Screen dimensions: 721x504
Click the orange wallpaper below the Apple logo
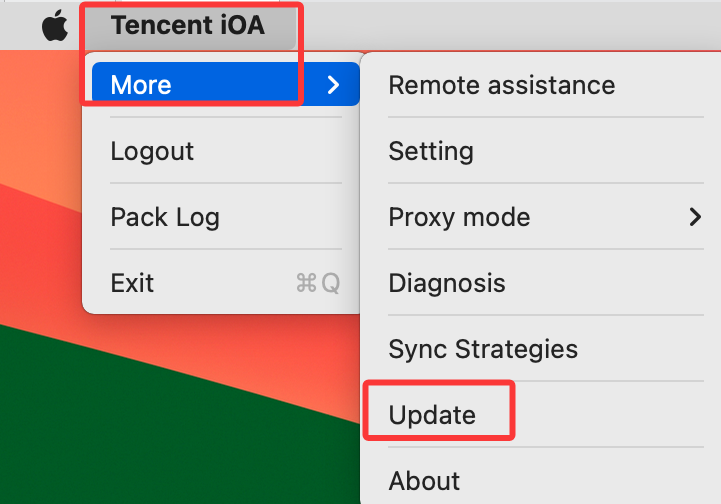(x=39, y=115)
